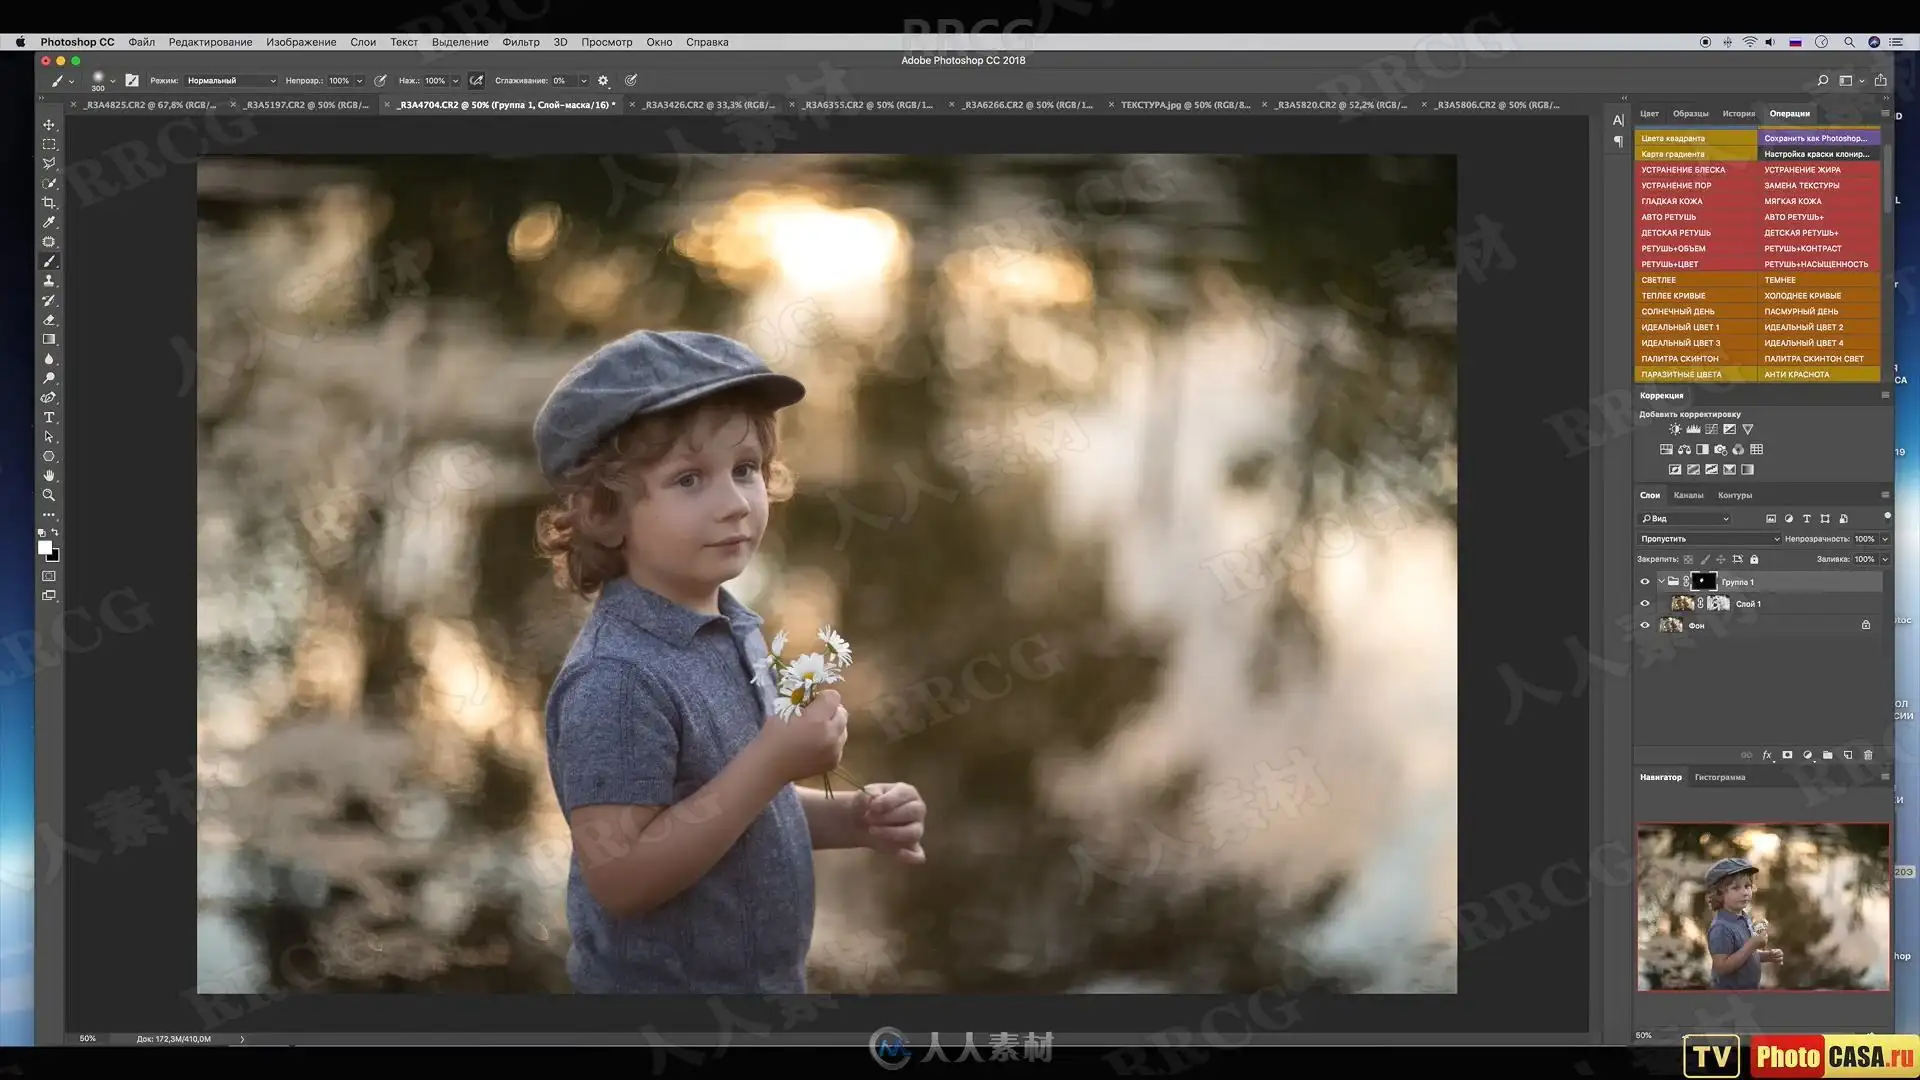Select the Type tool
Screen dimensions: 1920x1080
coord(48,417)
